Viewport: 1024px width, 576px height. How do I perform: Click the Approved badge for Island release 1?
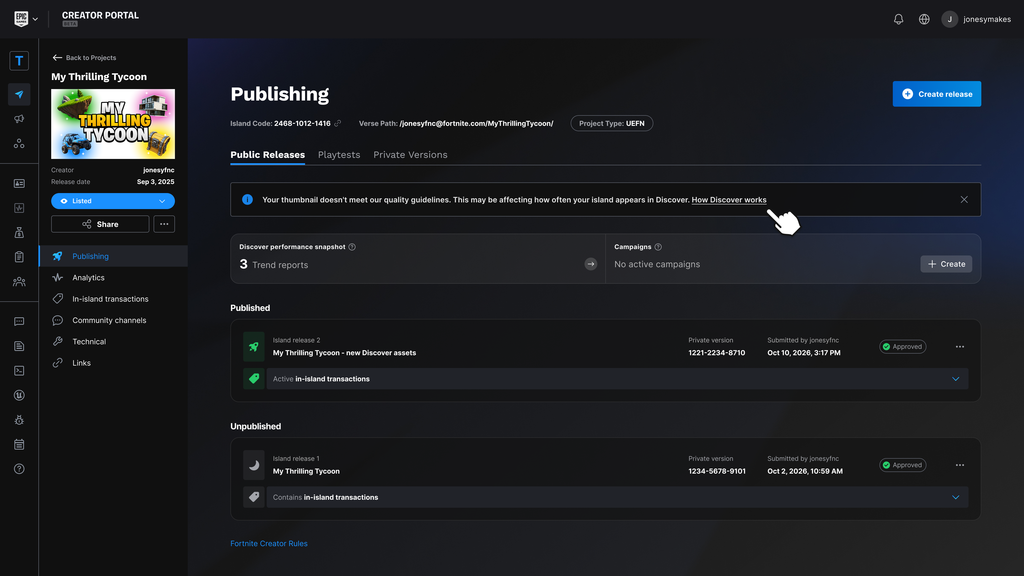pyautogui.click(x=903, y=465)
